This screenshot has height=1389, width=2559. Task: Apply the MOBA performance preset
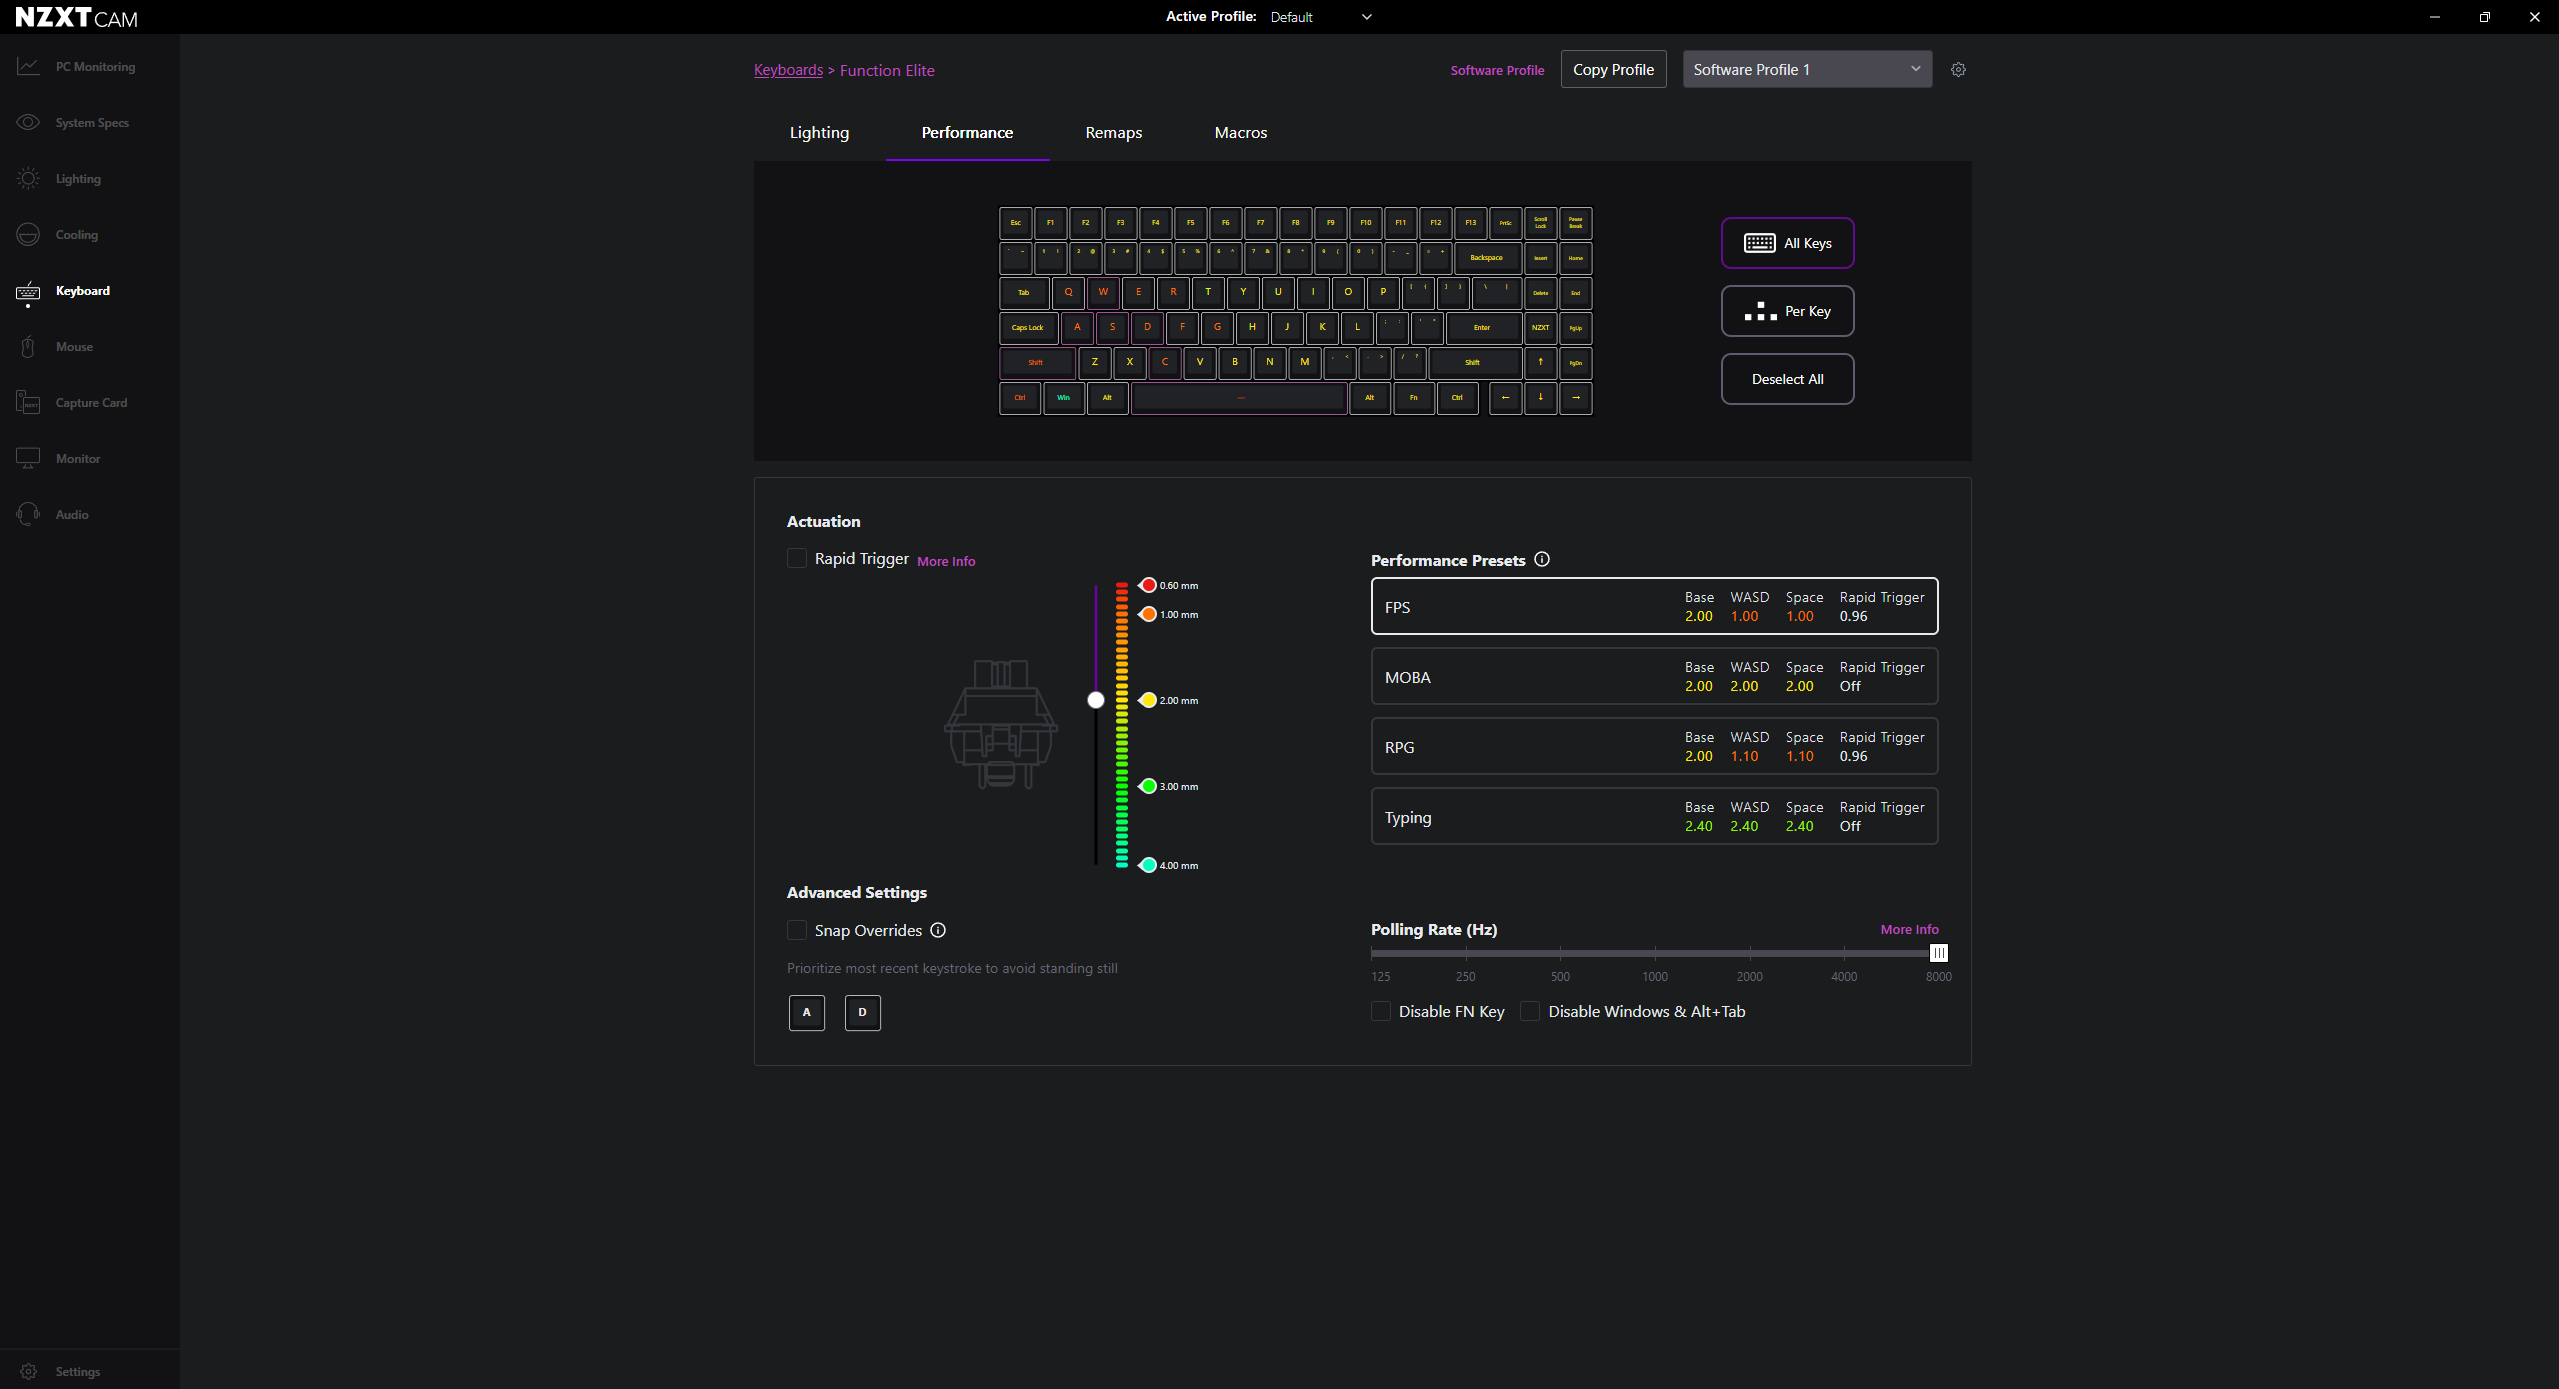[x=1654, y=676]
